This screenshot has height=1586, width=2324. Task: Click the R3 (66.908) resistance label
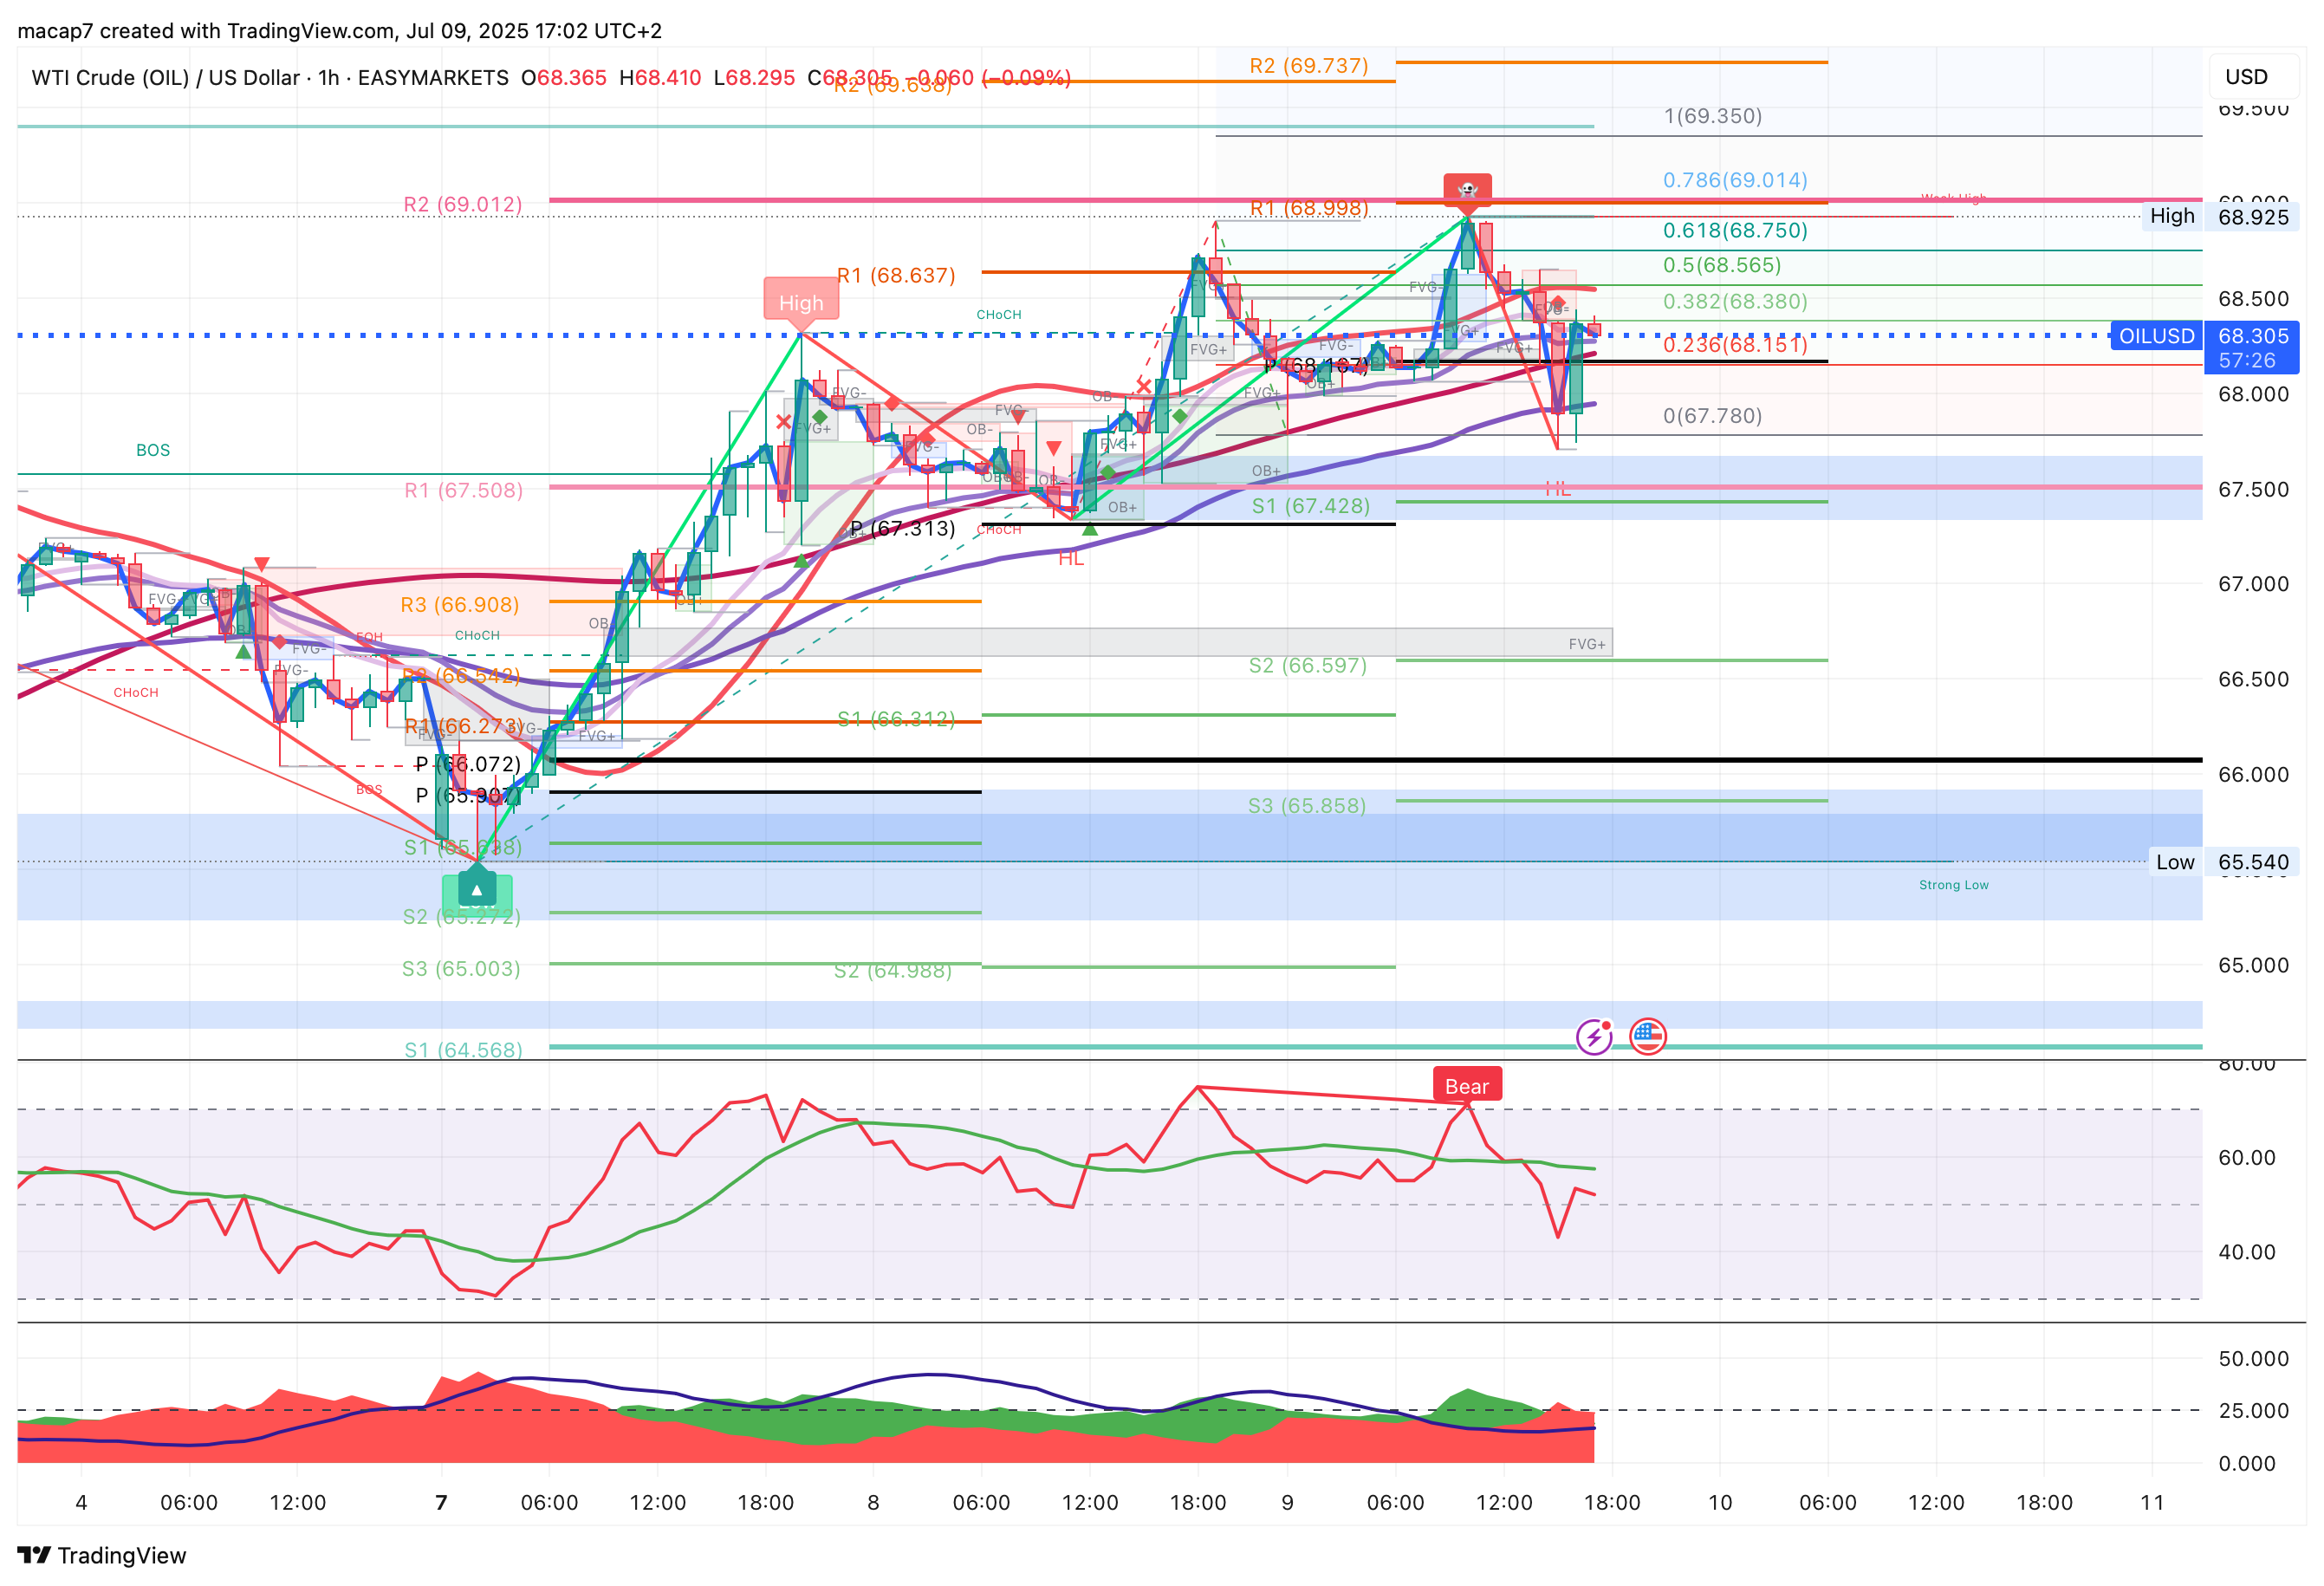pos(459,604)
